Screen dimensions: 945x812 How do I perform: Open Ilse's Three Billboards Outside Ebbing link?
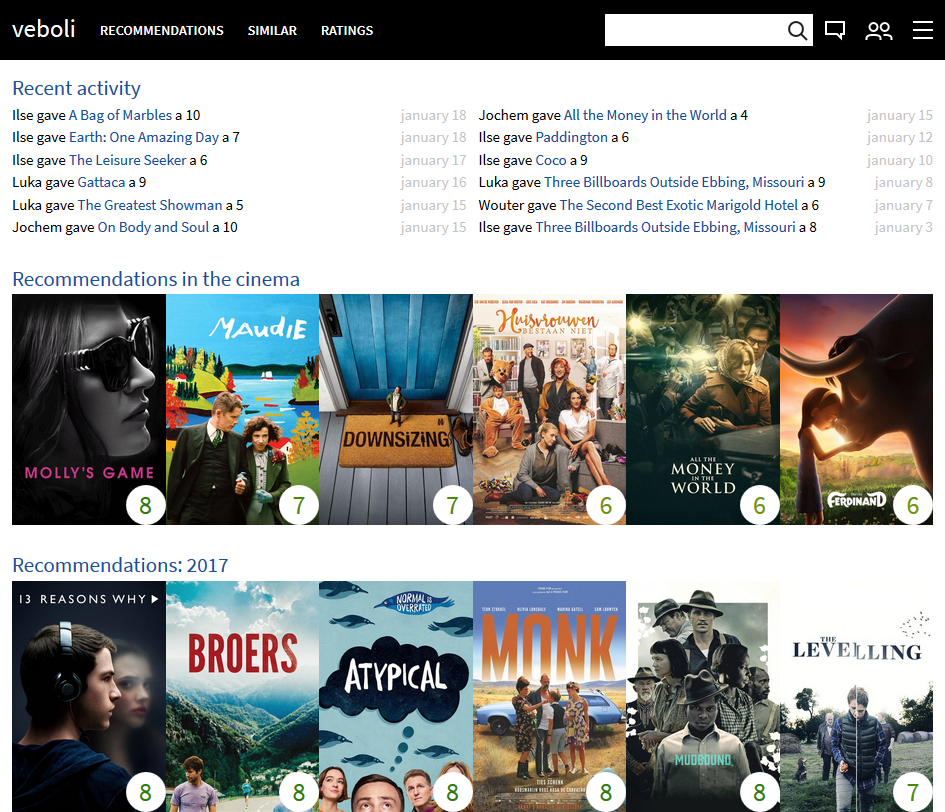(666, 228)
